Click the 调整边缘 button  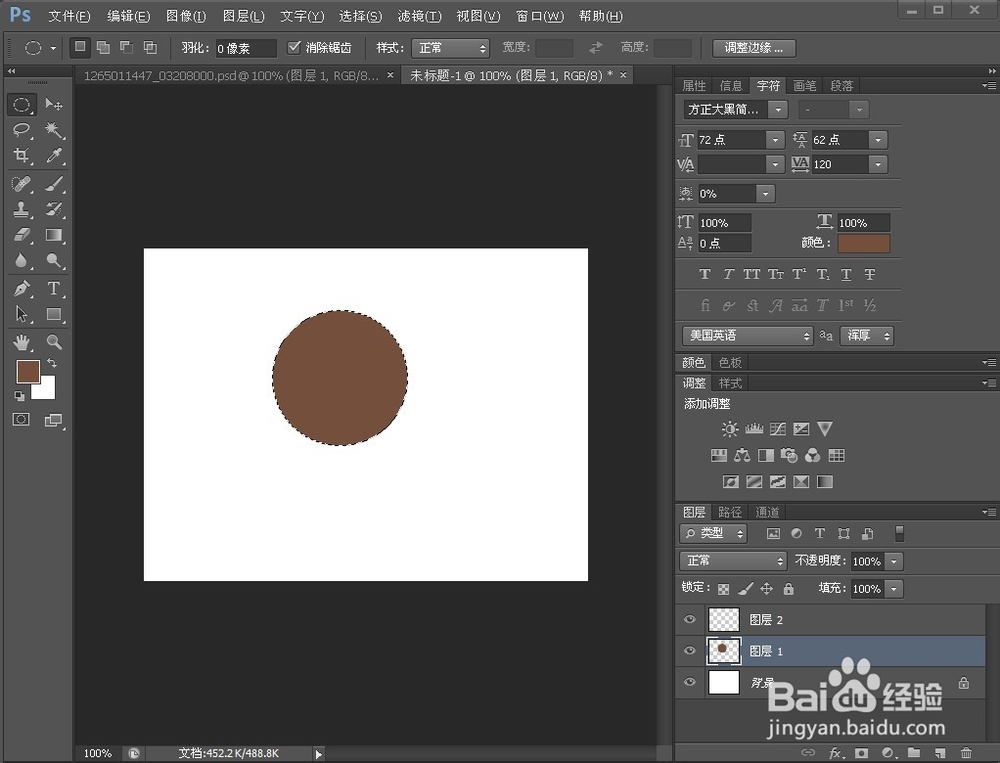coord(753,48)
